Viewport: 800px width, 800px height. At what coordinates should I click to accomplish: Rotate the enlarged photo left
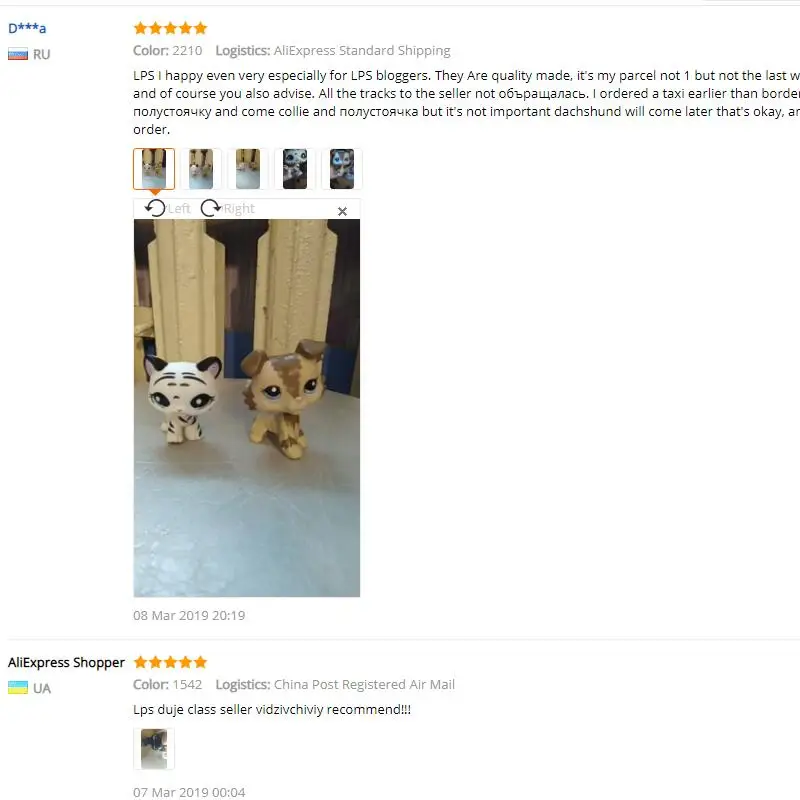click(x=167, y=208)
